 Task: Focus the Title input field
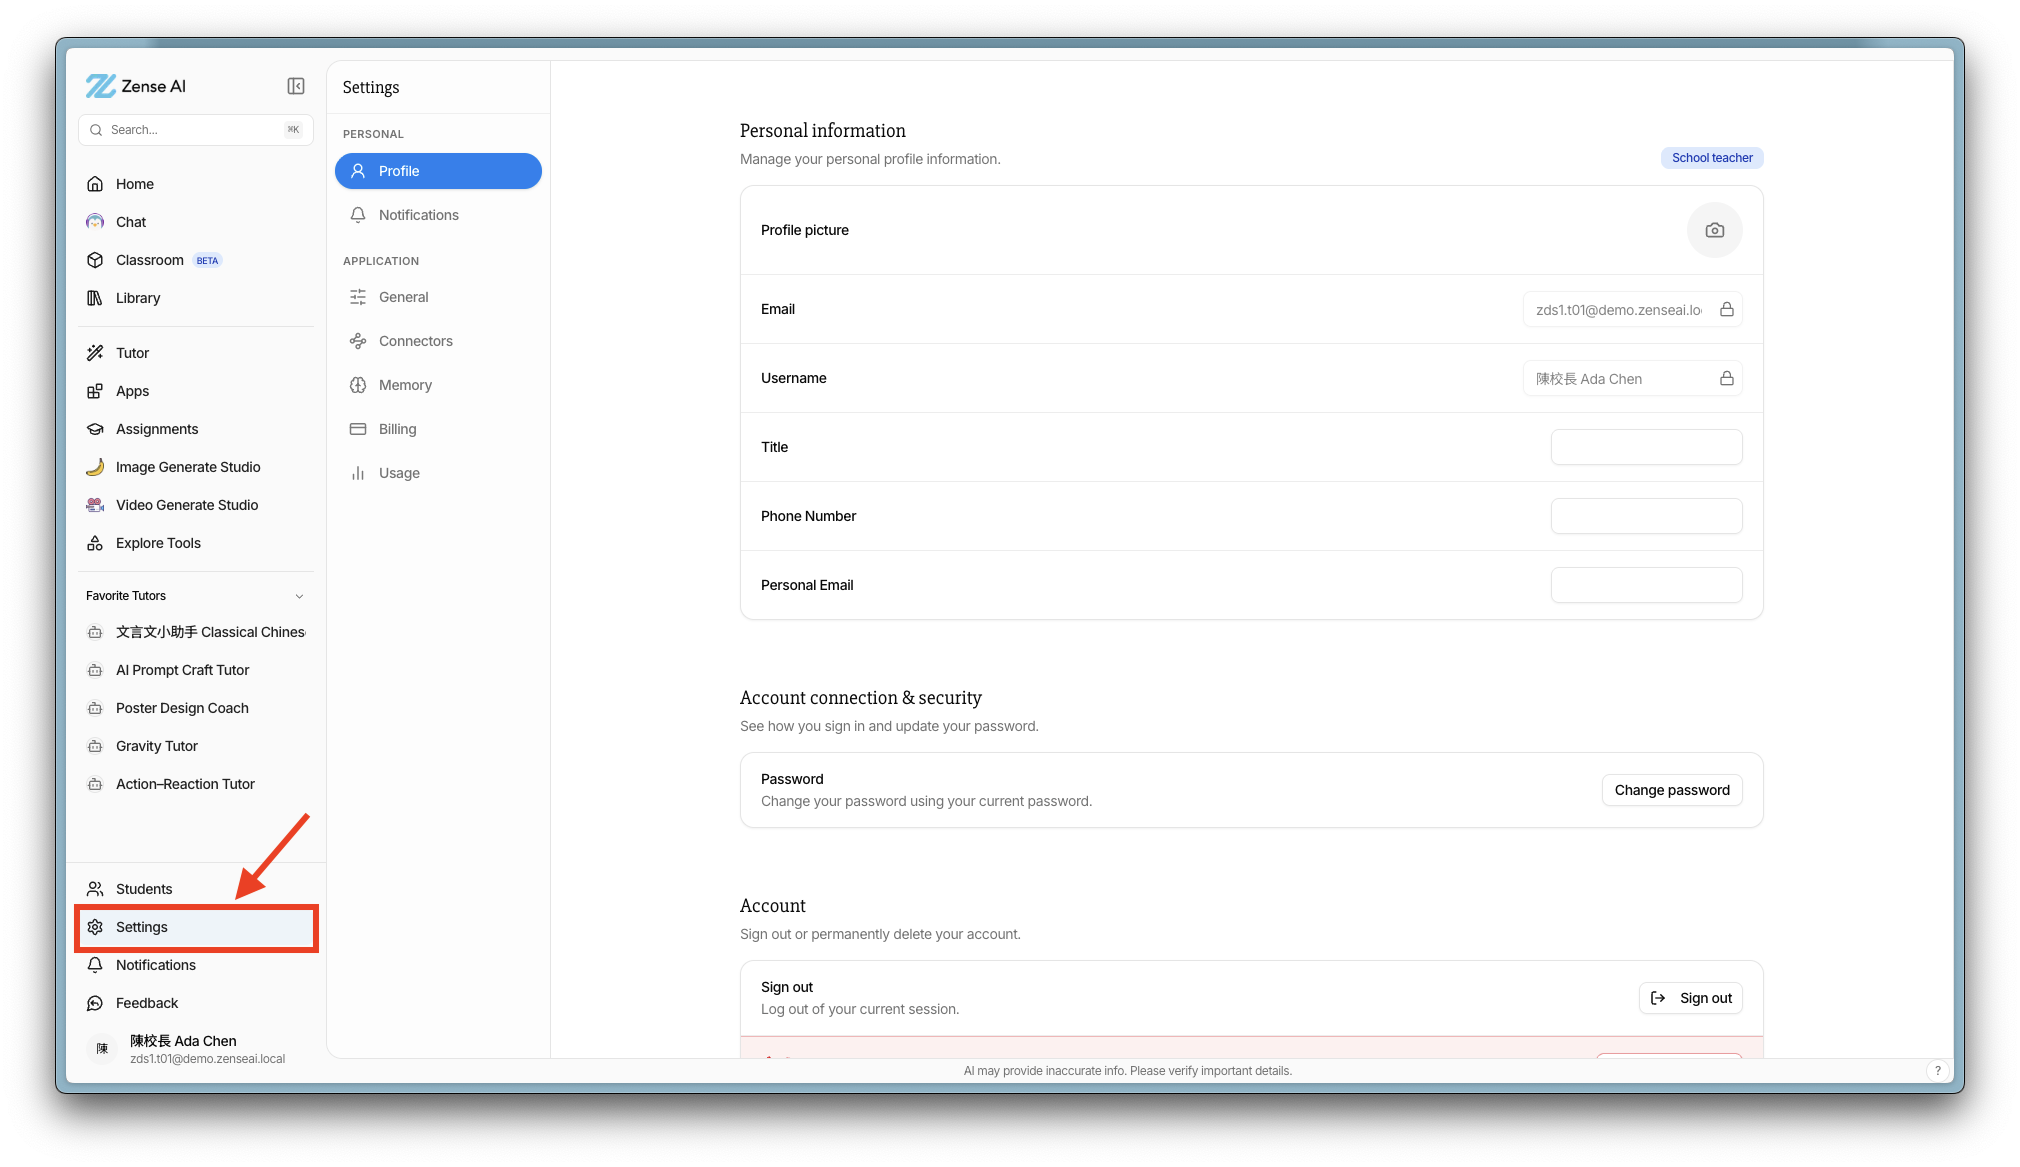1646,447
